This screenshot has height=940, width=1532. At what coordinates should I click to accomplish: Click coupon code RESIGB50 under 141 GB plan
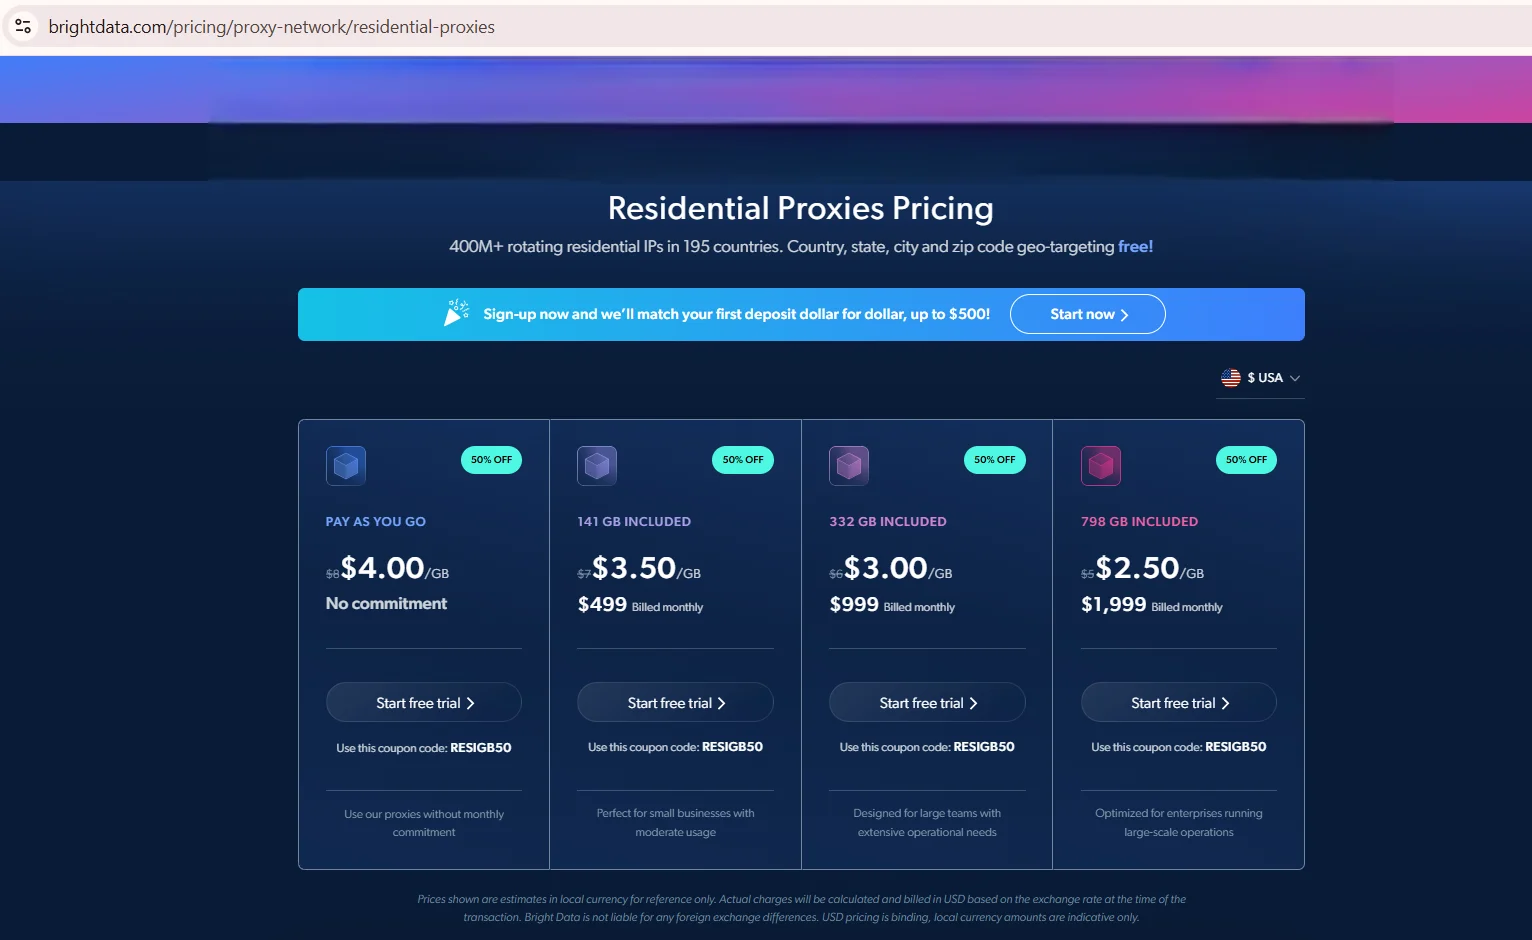732,747
